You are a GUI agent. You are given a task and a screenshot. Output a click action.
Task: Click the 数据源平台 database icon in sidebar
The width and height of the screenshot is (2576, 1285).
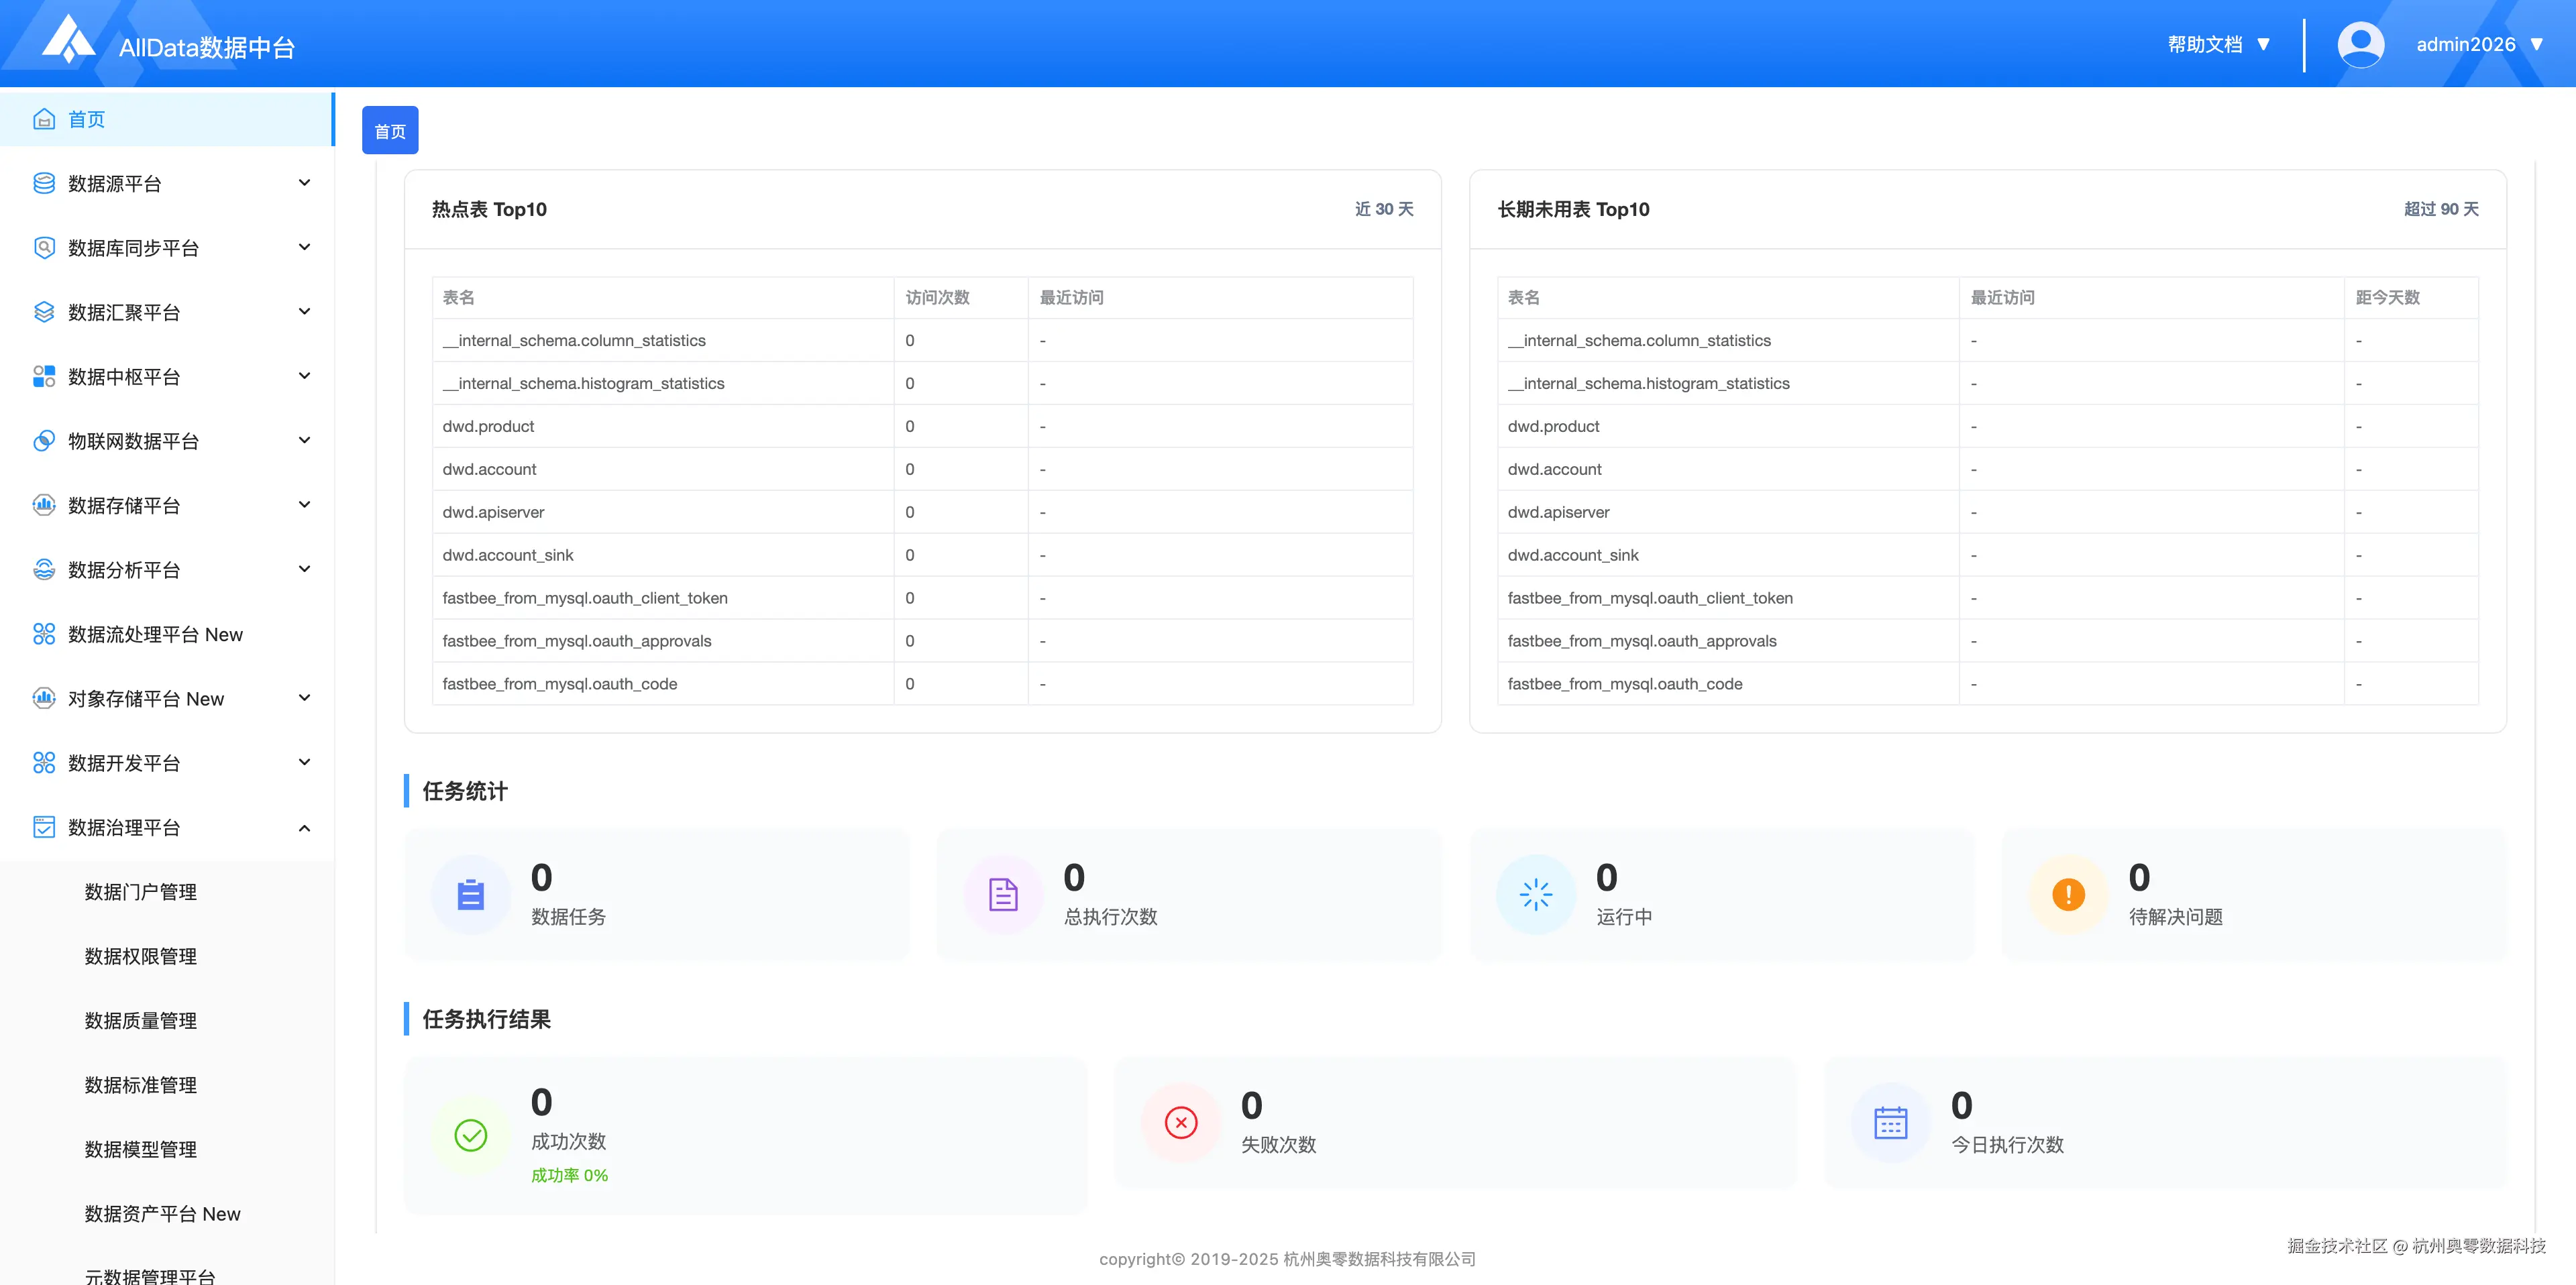coord(44,183)
